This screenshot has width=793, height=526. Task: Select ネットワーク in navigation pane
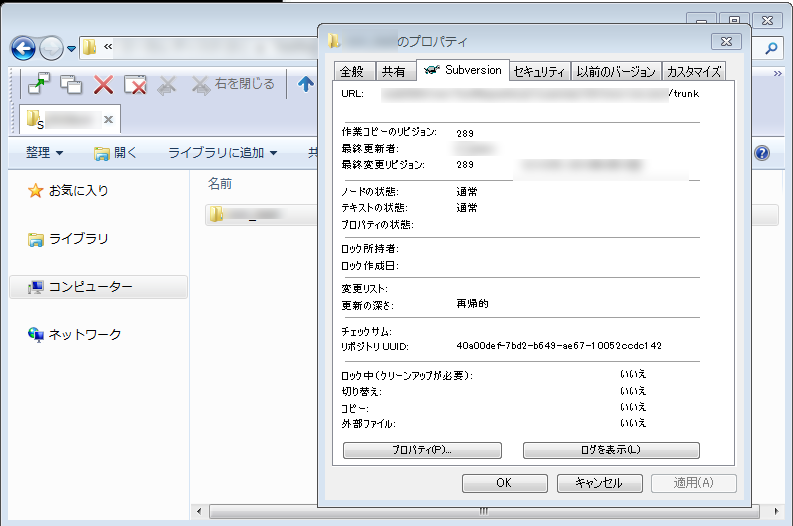75,334
